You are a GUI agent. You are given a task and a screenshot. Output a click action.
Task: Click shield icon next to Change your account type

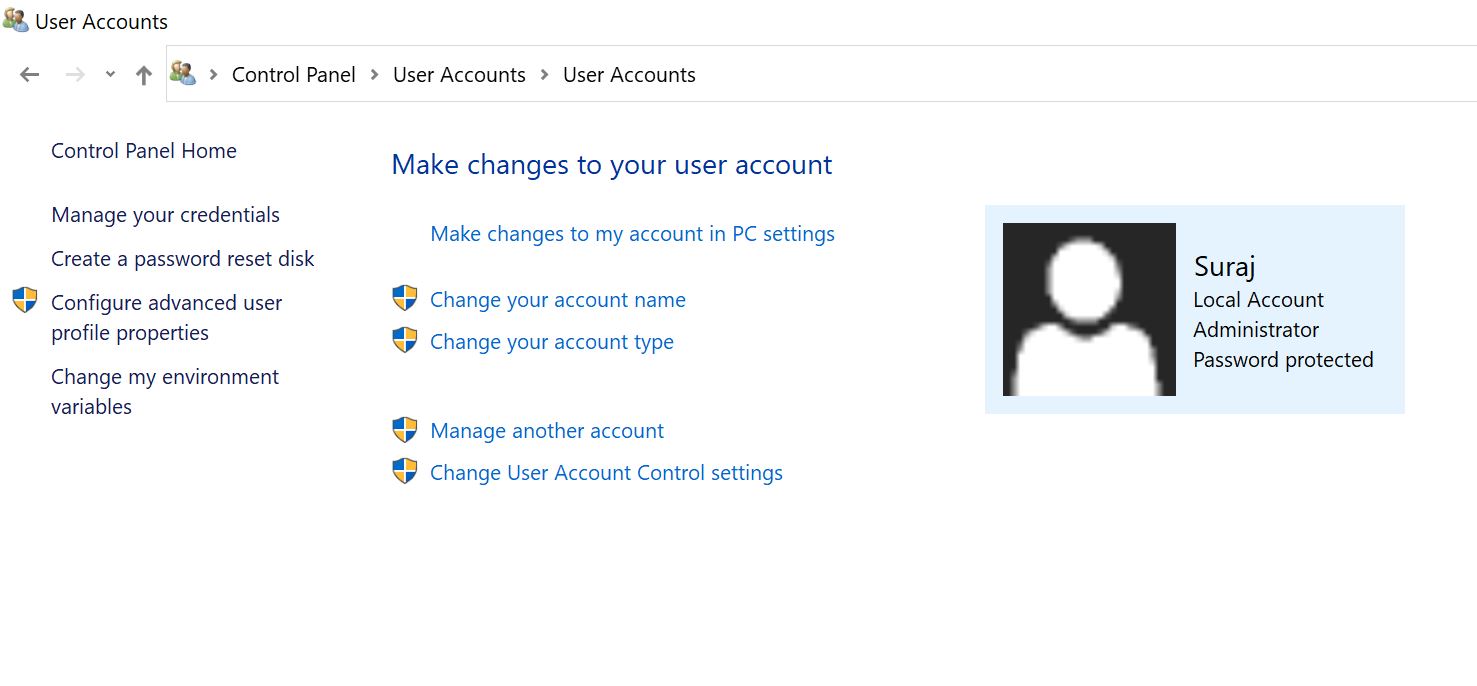click(404, 340)
